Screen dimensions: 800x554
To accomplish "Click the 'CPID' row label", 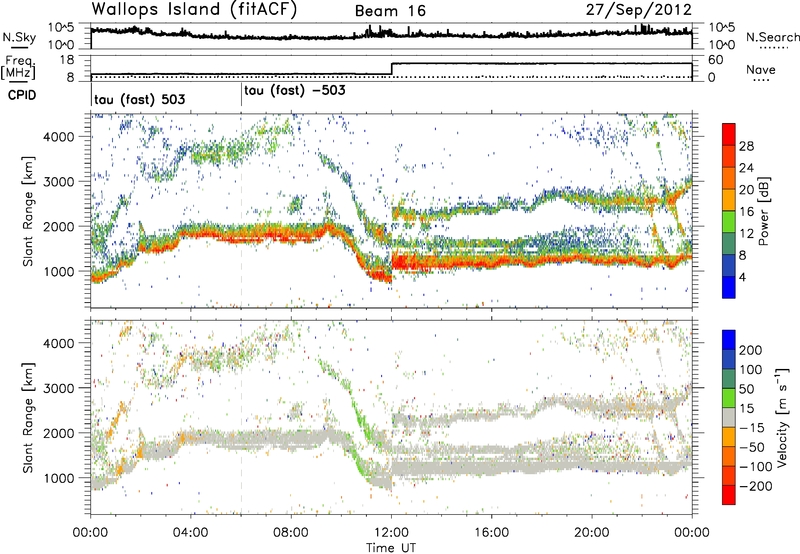I will (22, 95).
